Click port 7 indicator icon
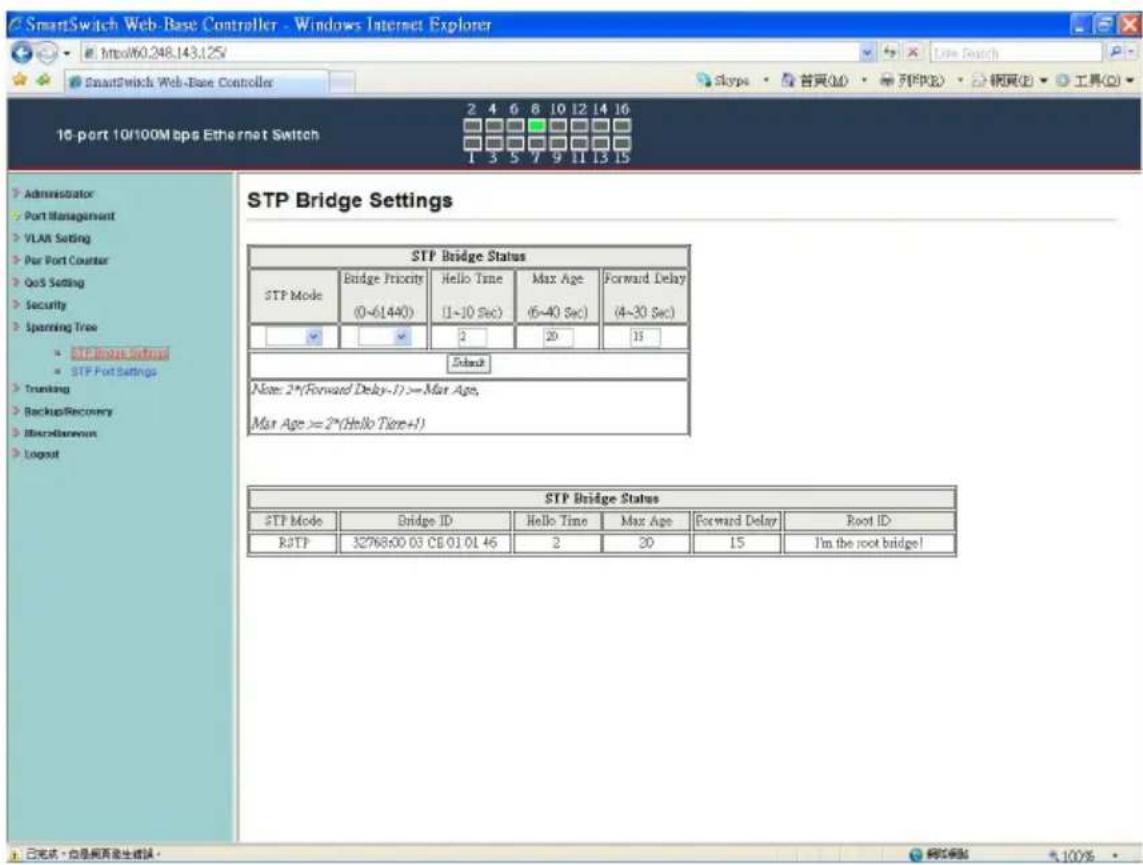The image size is (1143, 865). pyautogui.click(x=537, y=144)
